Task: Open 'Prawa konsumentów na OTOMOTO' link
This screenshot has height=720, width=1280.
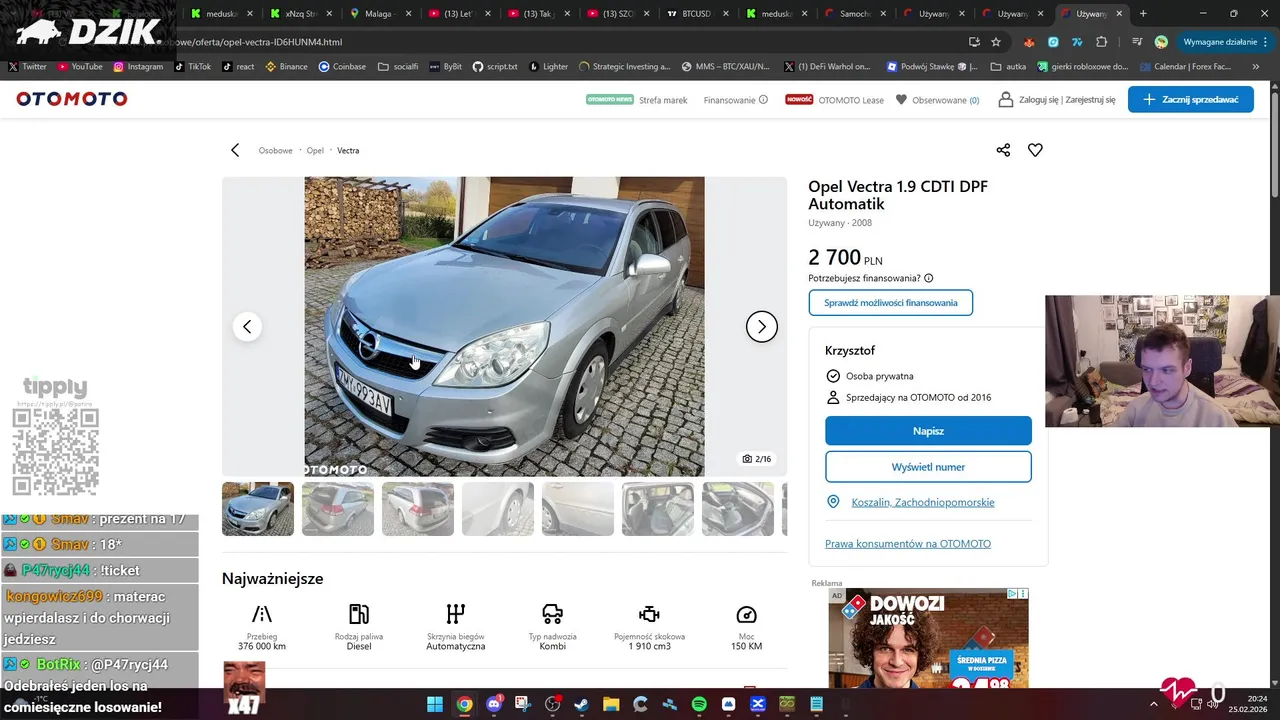Action: [x=908, y=544]
